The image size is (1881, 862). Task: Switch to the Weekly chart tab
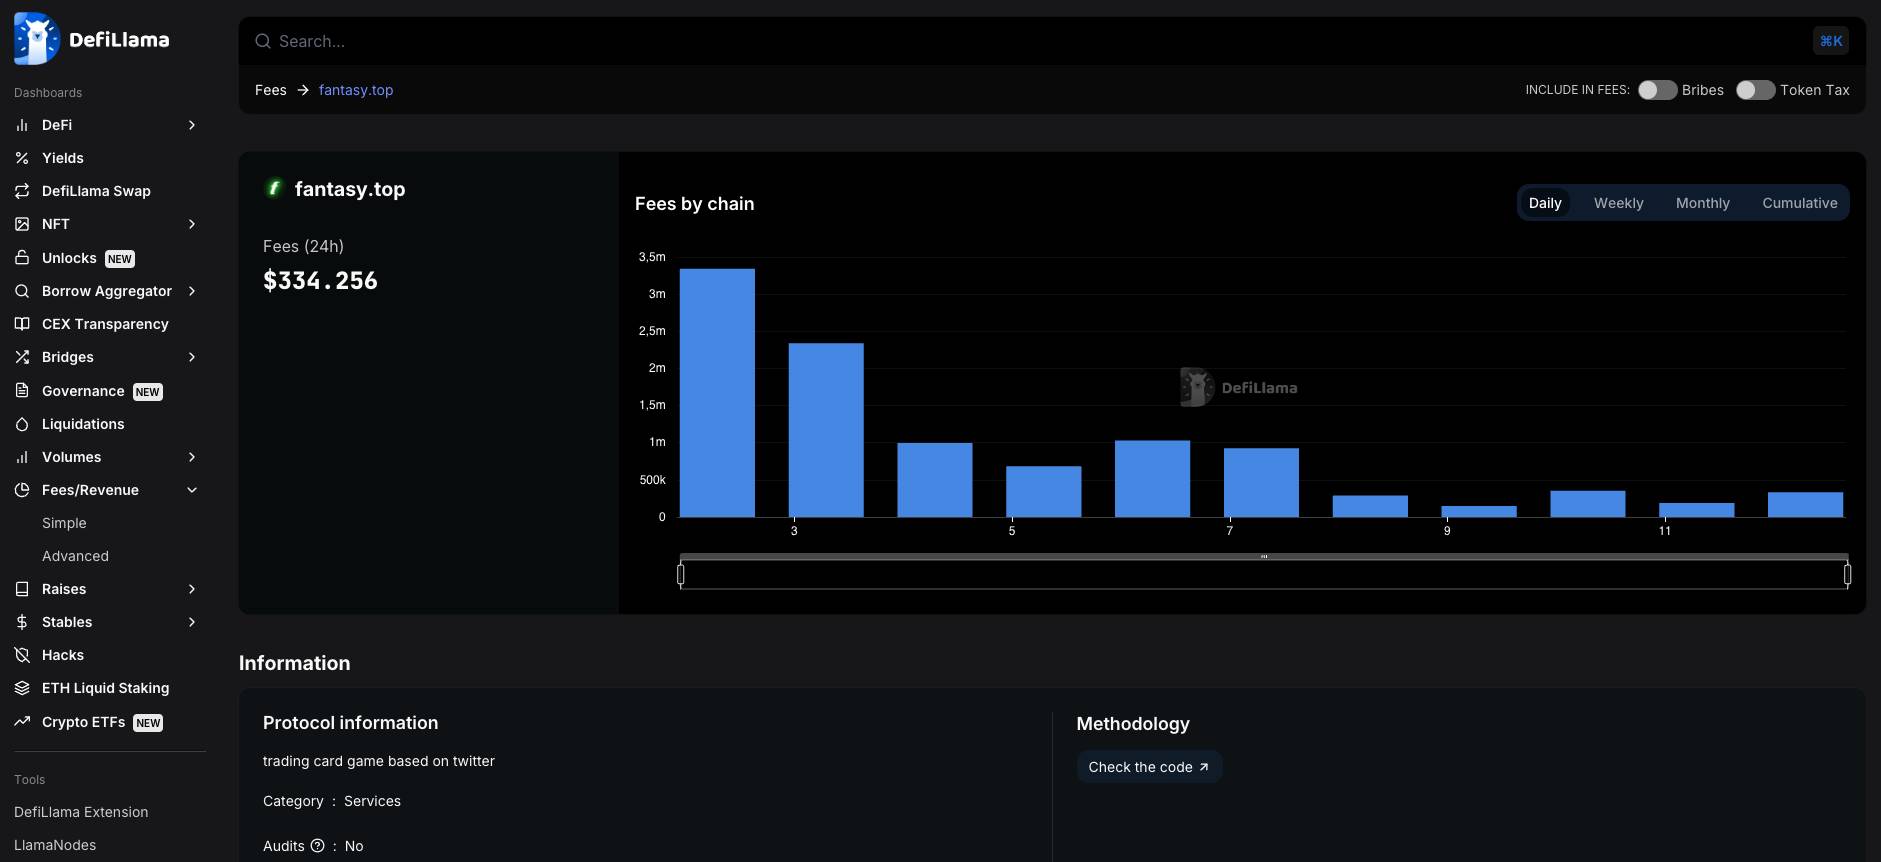point(1618,203)
